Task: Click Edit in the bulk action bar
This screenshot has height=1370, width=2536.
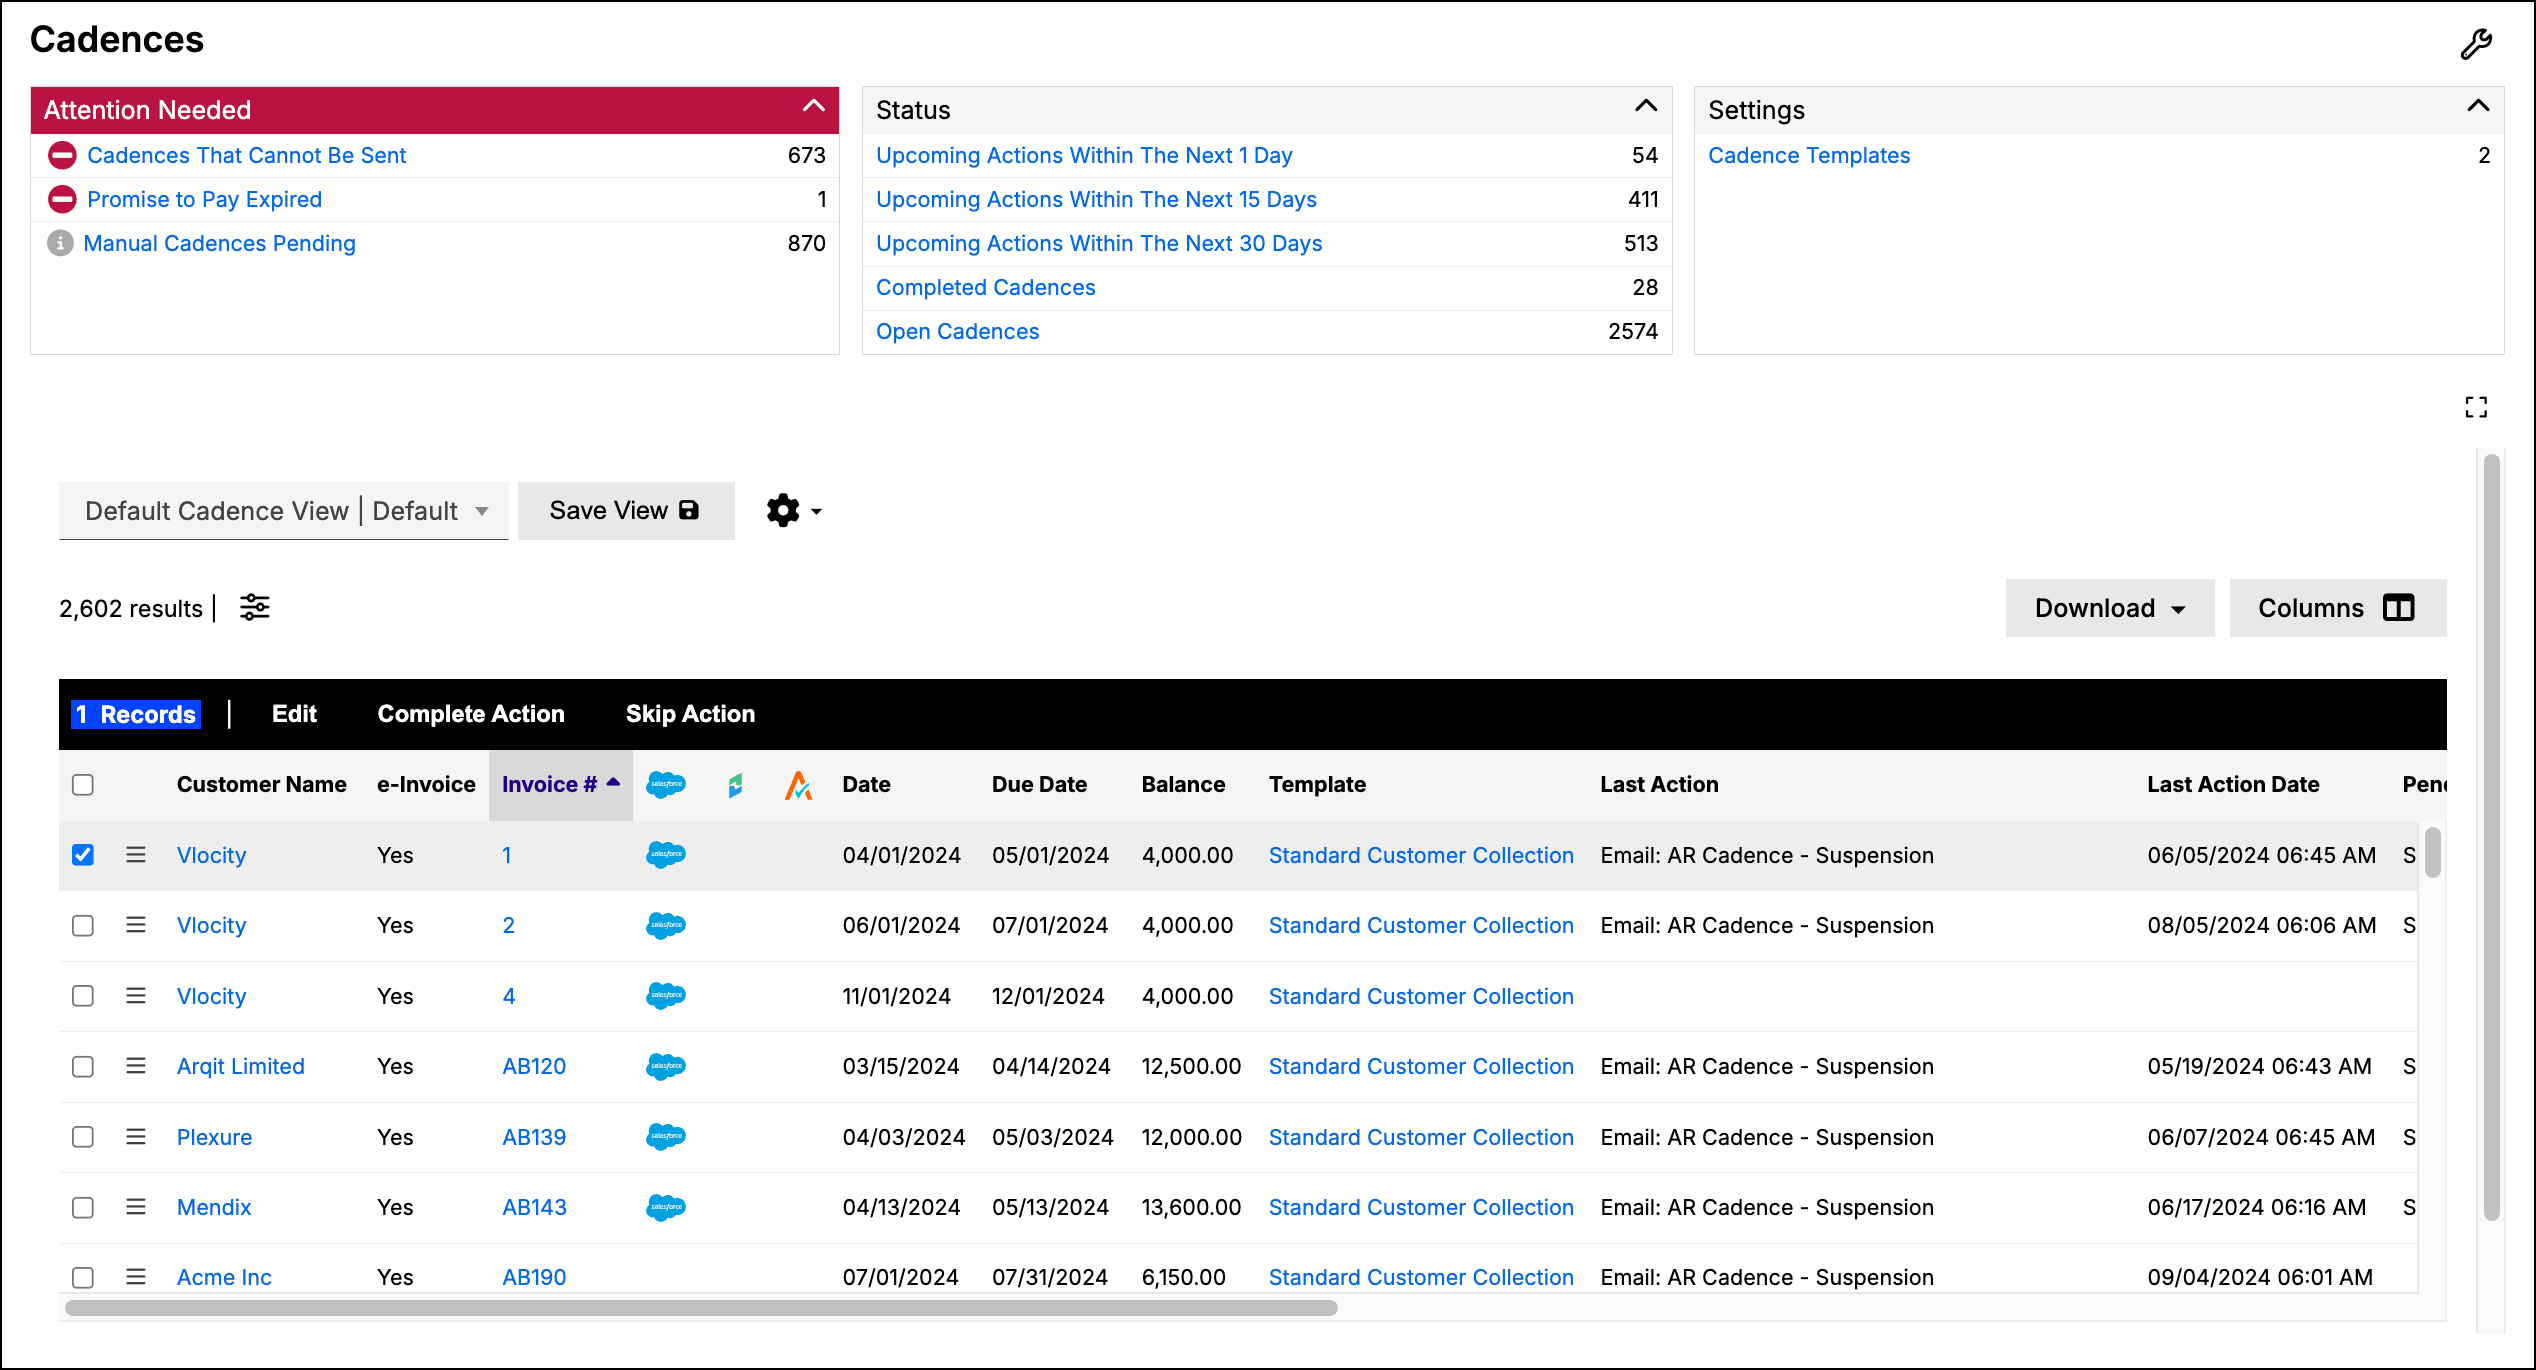Action: coord(294,714)
